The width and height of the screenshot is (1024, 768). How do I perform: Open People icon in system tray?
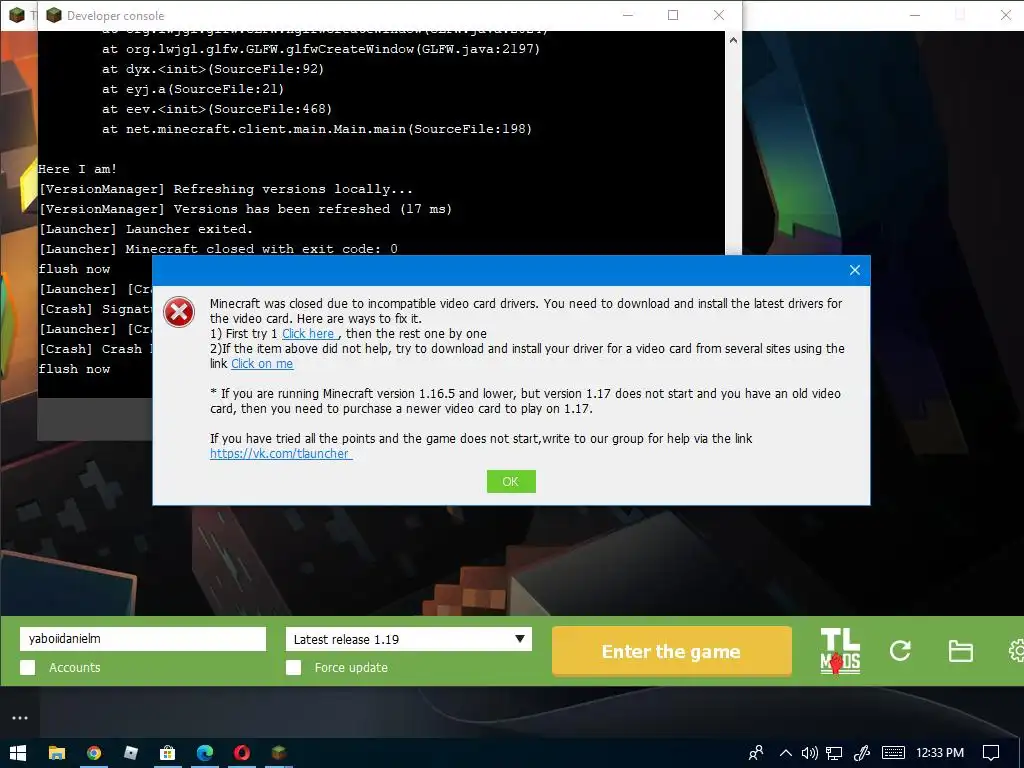(x=756, y=753)
